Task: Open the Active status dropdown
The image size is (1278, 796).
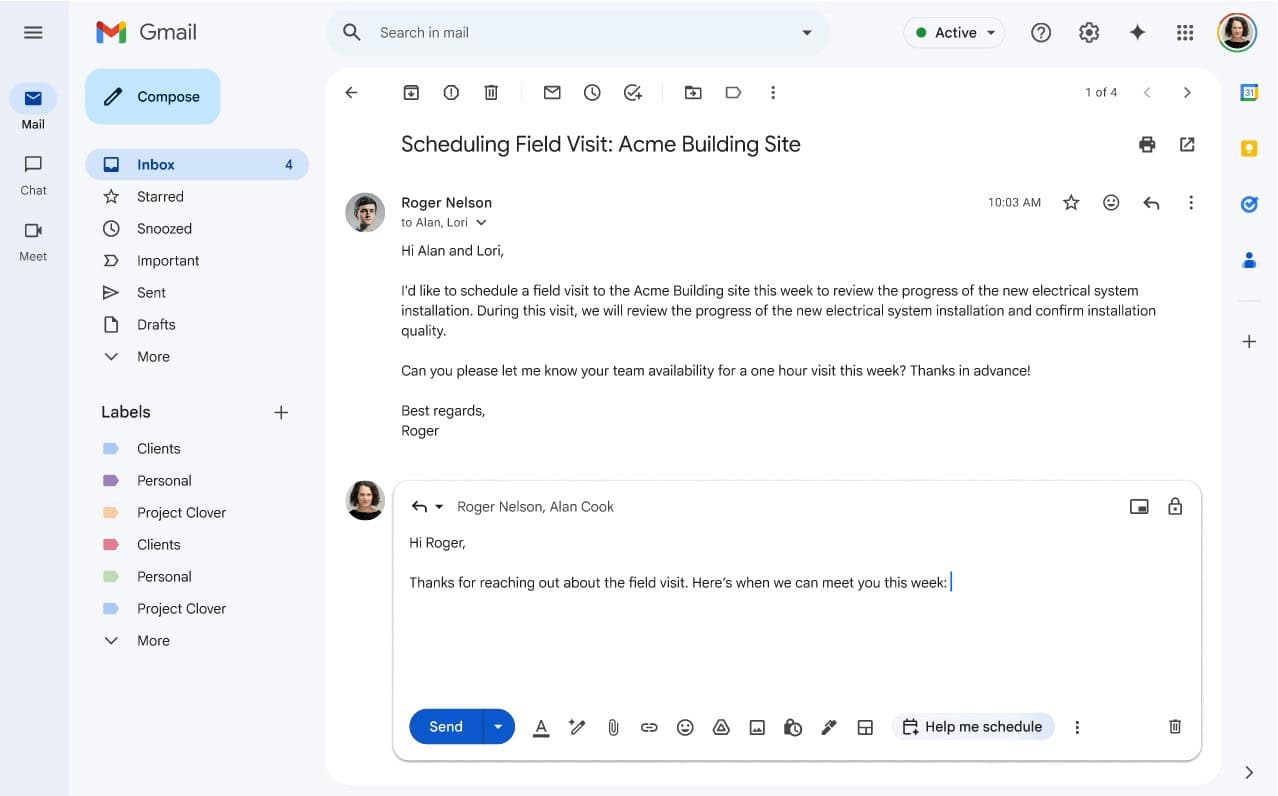Action: pyautogui.click(x=953, y=32)
